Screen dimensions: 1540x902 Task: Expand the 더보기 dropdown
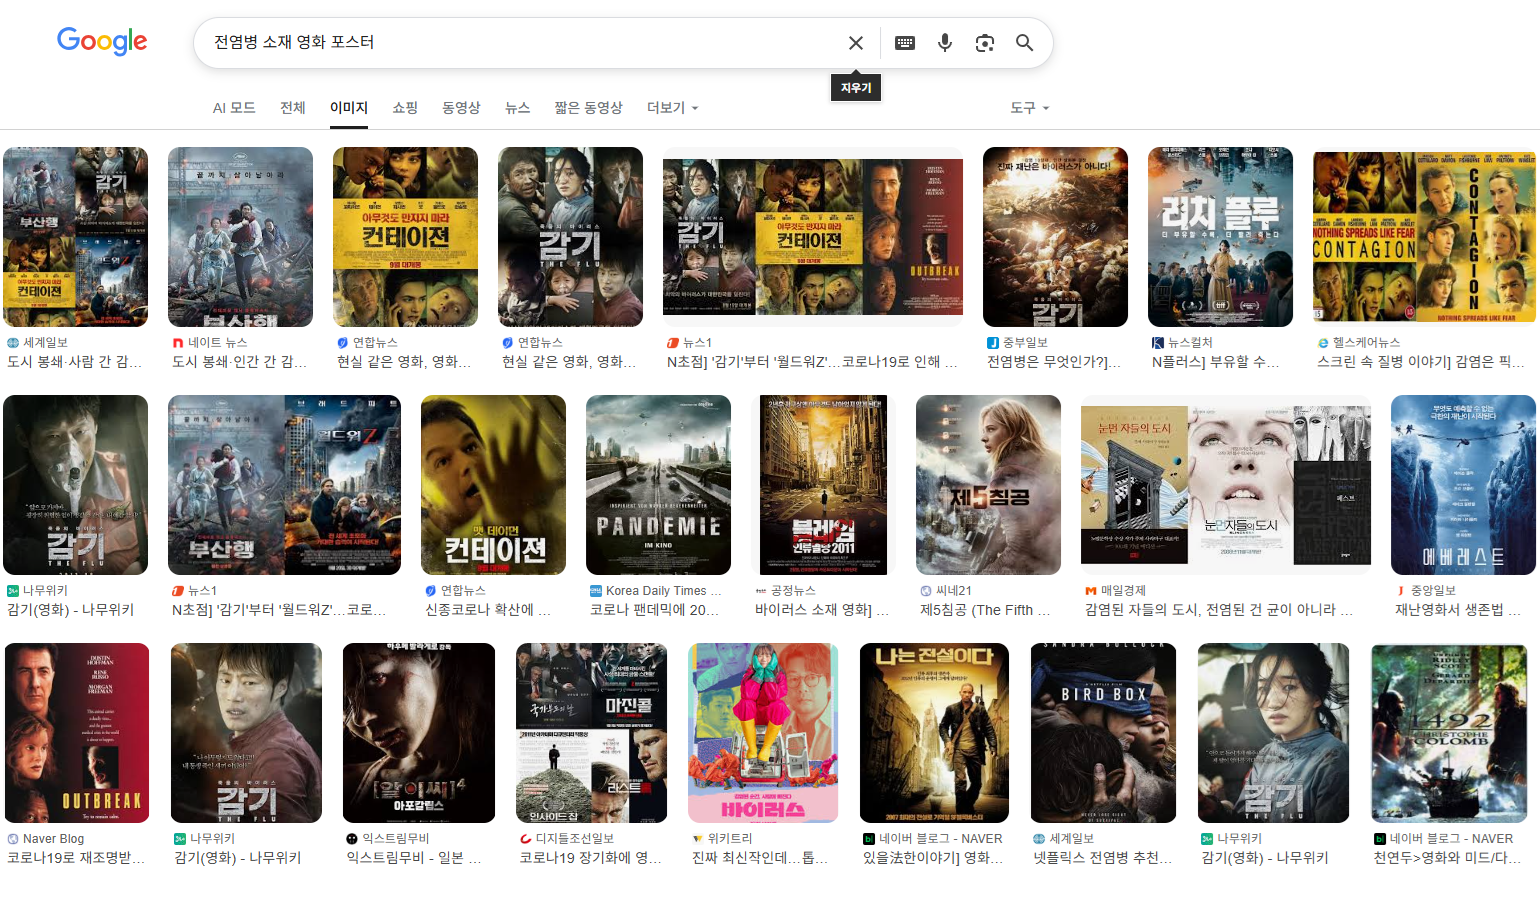pos(673,107)
